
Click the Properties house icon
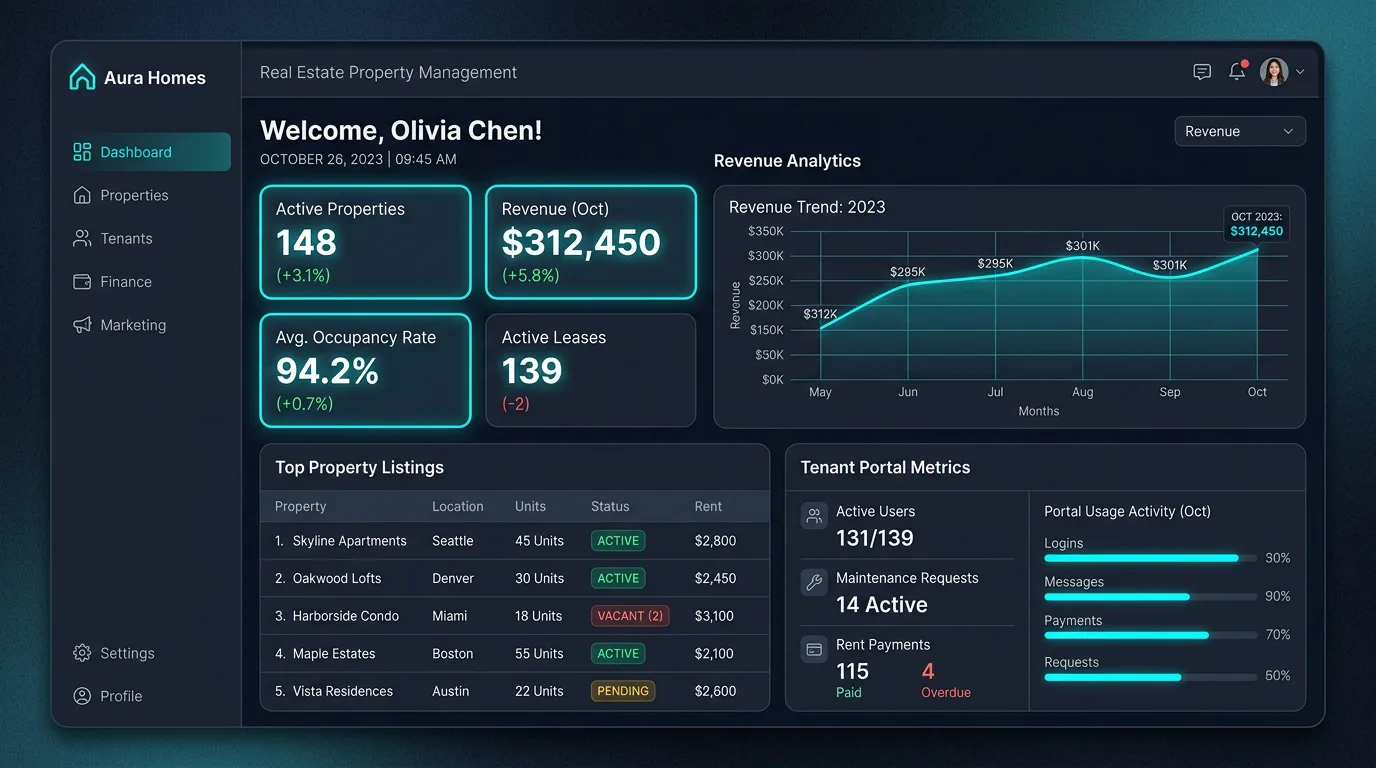(x=82, y=195)
